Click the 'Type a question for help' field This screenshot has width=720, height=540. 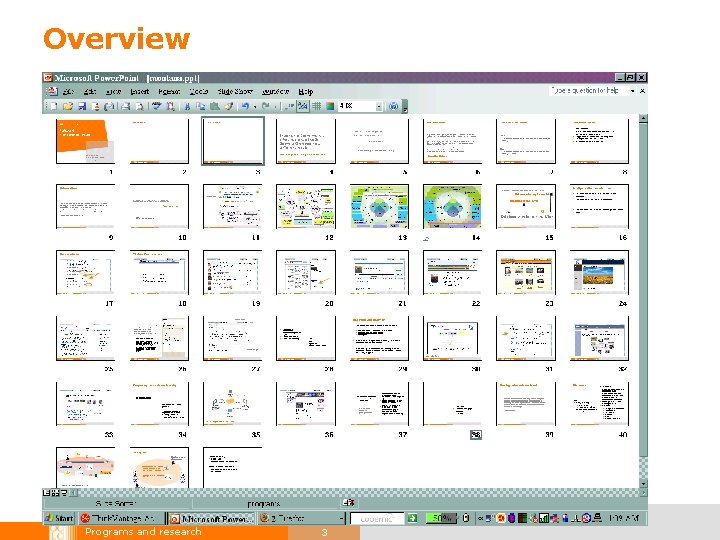(x=589, y=91)
